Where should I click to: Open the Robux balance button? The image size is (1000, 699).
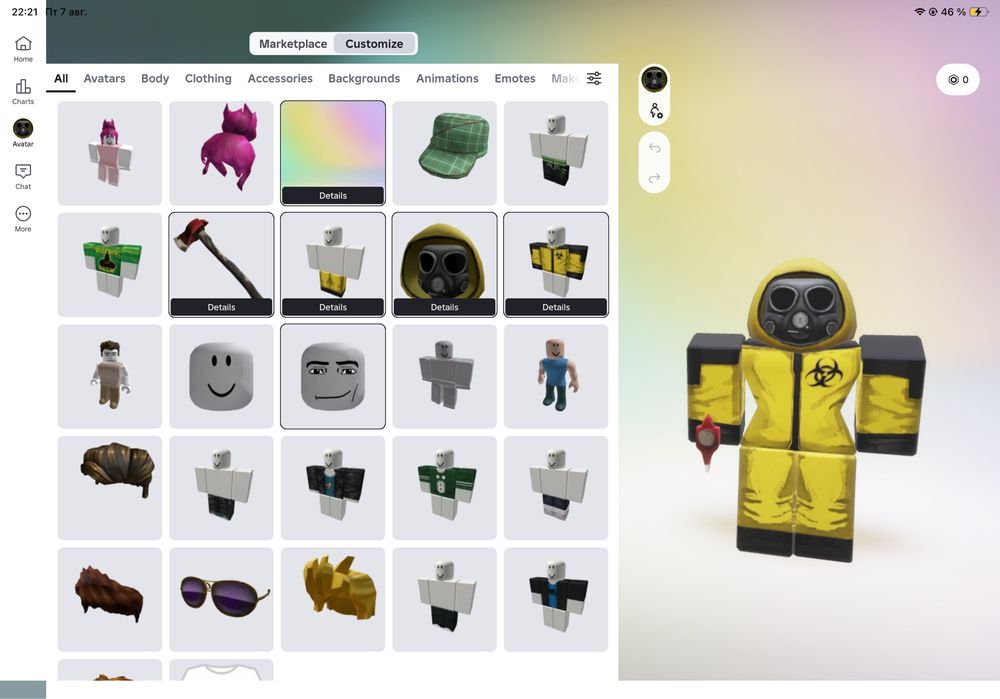(958, 80)
